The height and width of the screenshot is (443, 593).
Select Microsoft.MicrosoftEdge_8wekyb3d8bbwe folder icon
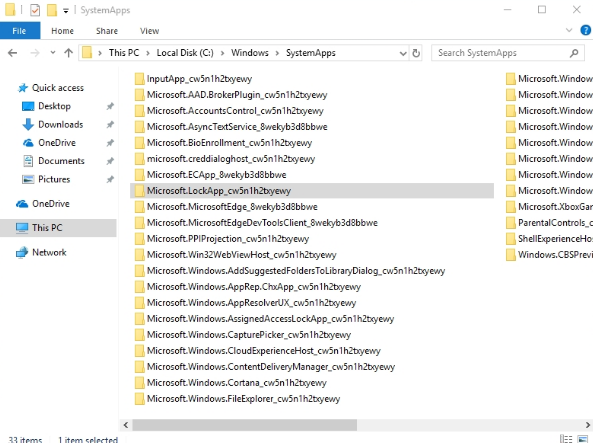click(x=140, y=207)
